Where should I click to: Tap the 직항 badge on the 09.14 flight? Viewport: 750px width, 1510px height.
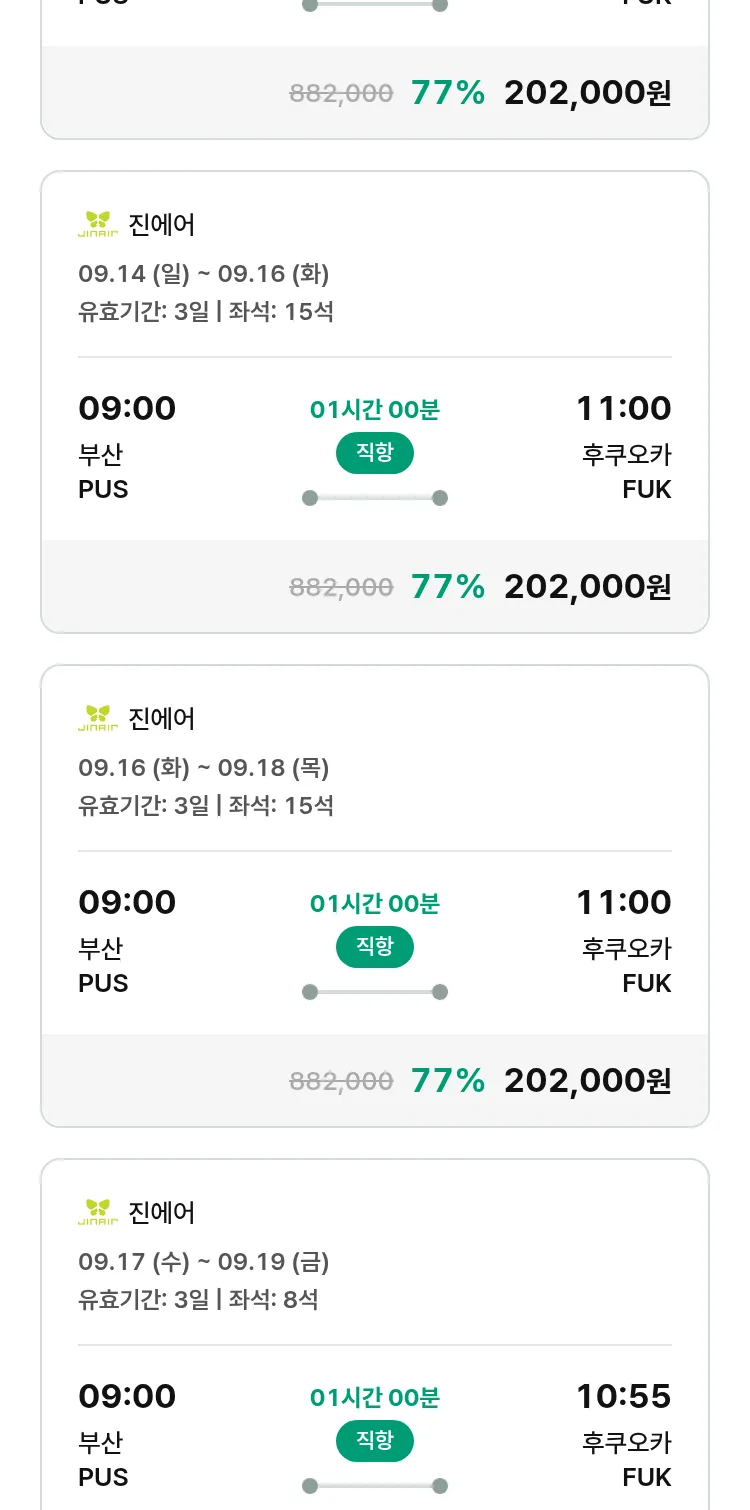(375, 453)
